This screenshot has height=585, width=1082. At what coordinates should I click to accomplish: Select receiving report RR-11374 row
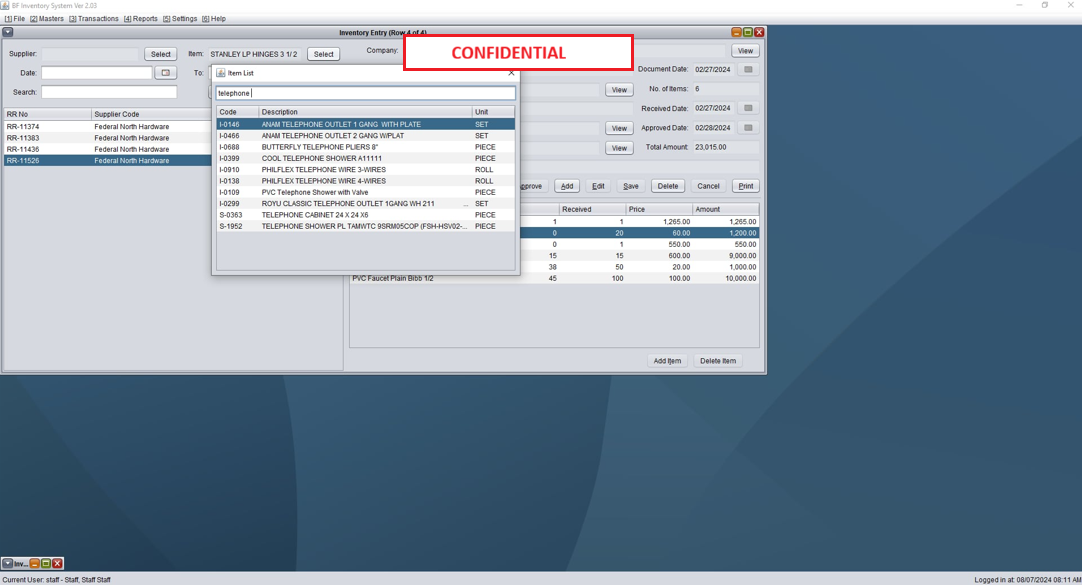click(x=108, y=127)
